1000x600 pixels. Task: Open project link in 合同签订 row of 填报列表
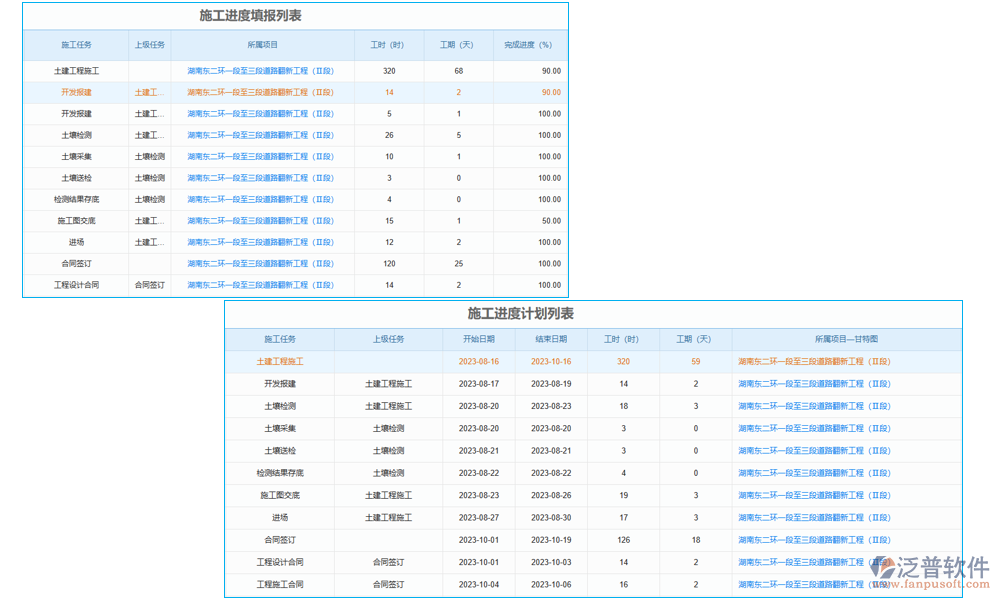point(260,264)
